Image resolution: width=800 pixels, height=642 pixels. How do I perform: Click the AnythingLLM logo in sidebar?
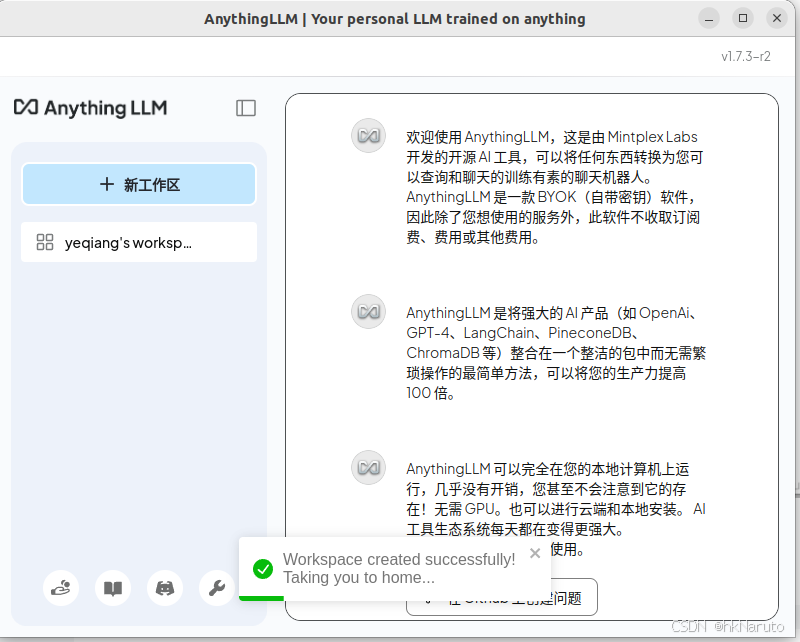coord(90,108)
